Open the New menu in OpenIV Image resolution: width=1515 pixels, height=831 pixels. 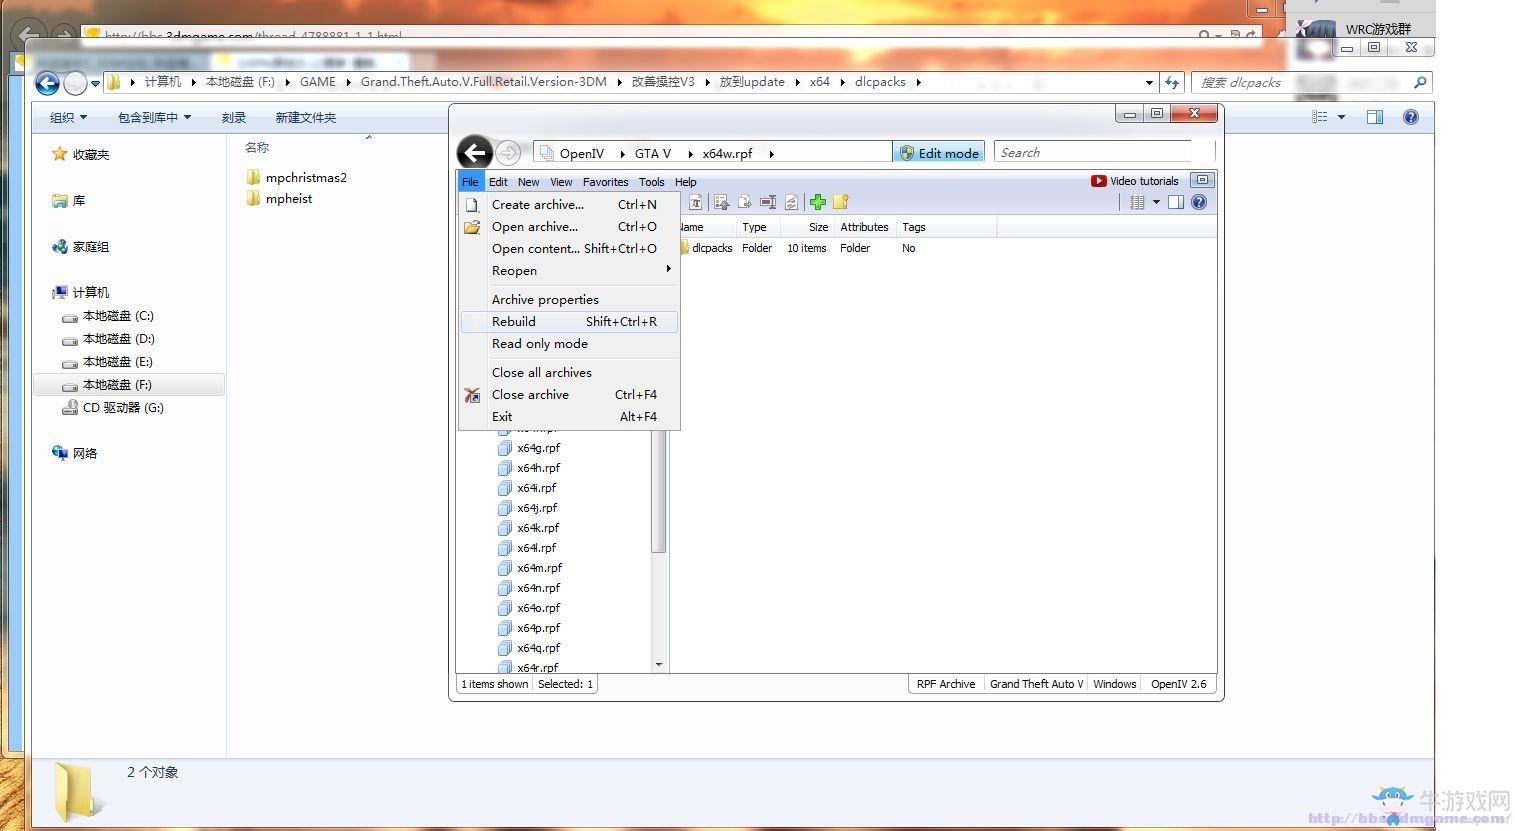click(x=528, y=182)
